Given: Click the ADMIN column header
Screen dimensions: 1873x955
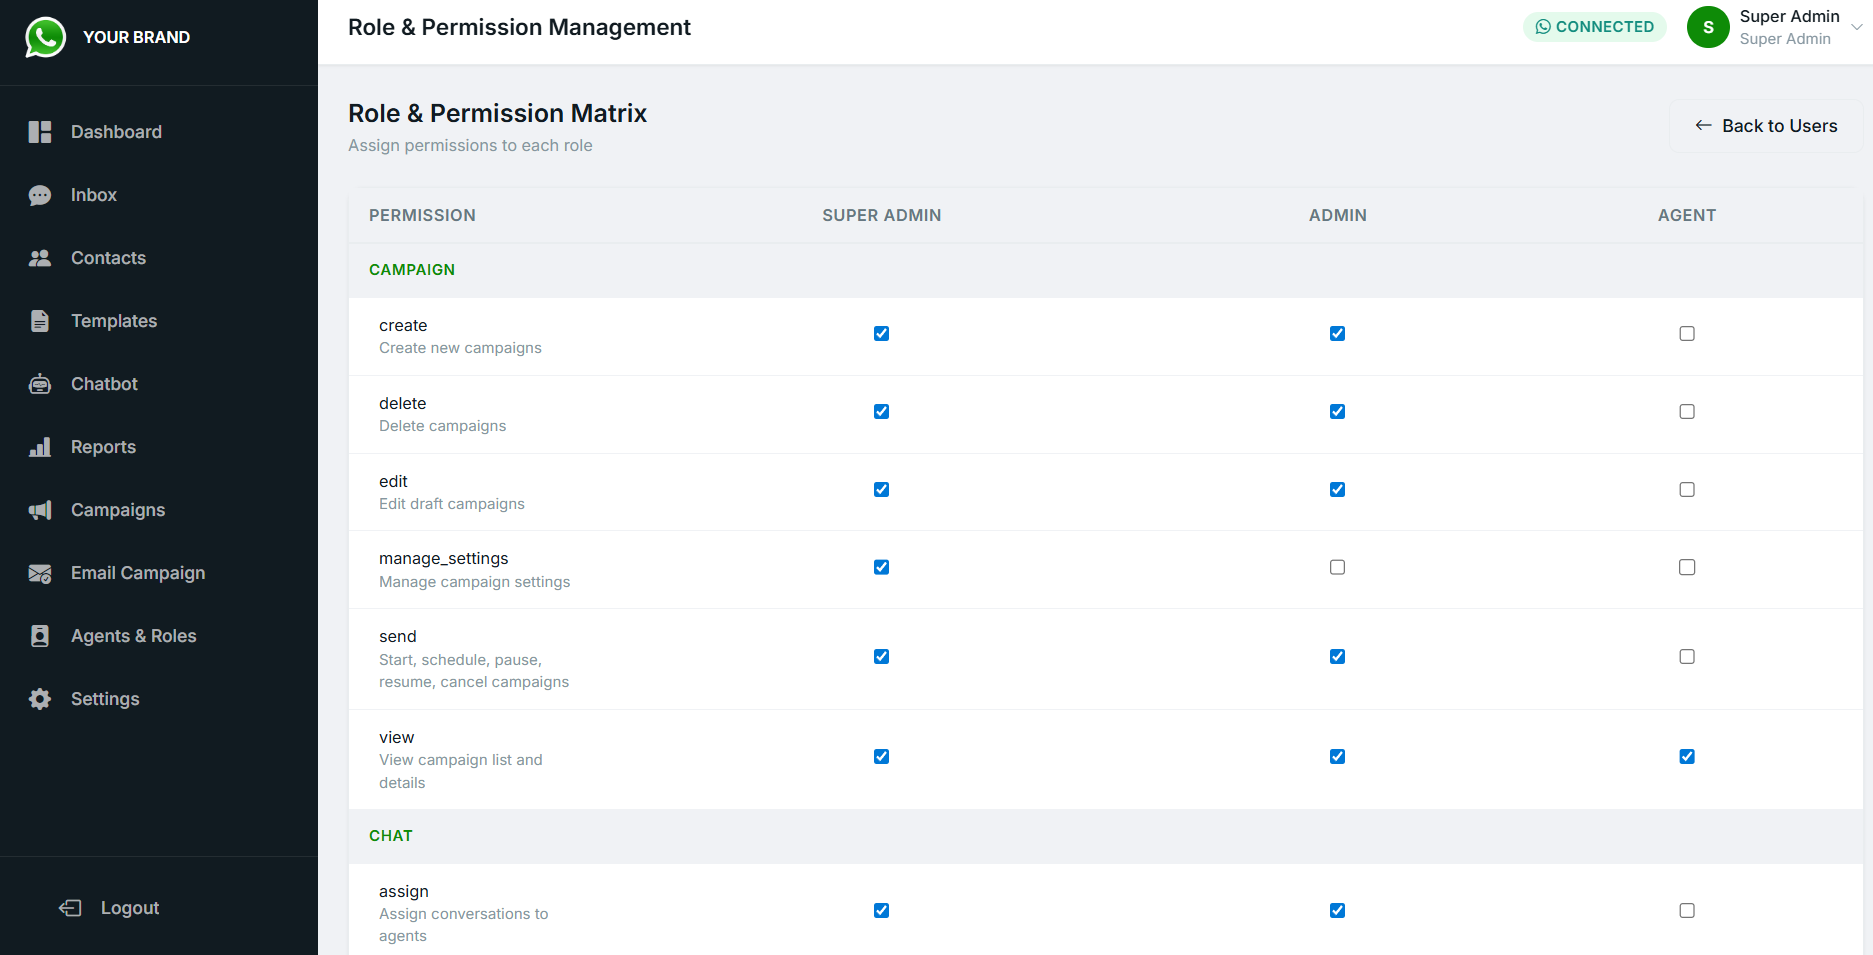Looking at the screenshot, I should tap(1337, 215).
